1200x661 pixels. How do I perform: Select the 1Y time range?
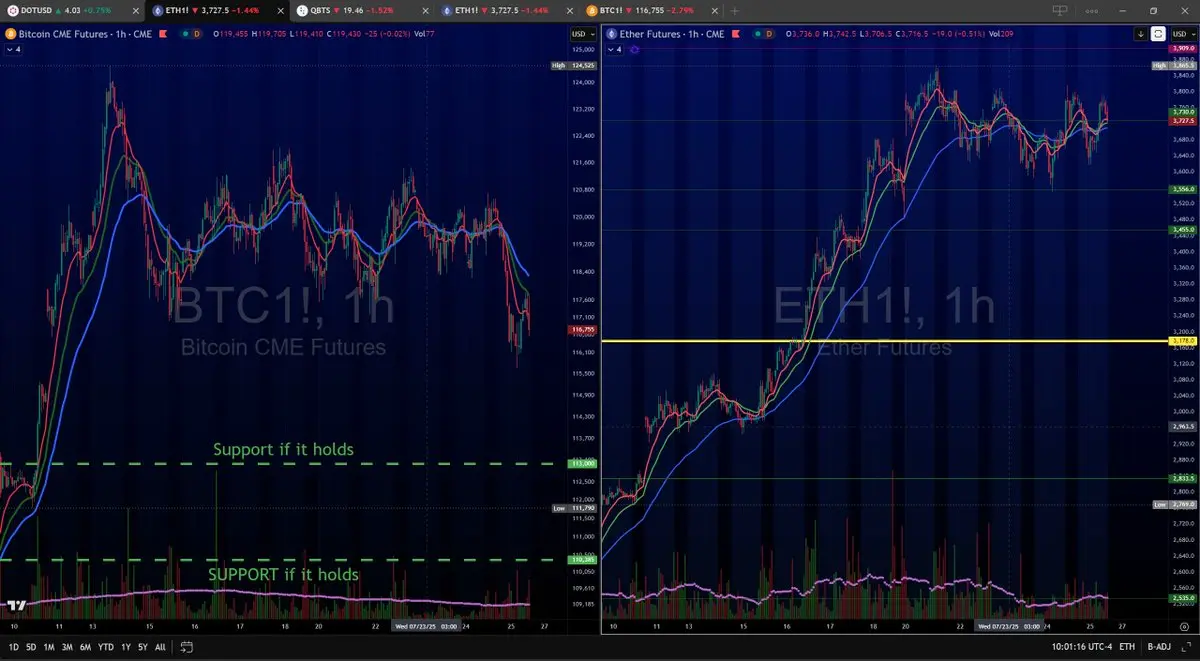coord(126,647)
